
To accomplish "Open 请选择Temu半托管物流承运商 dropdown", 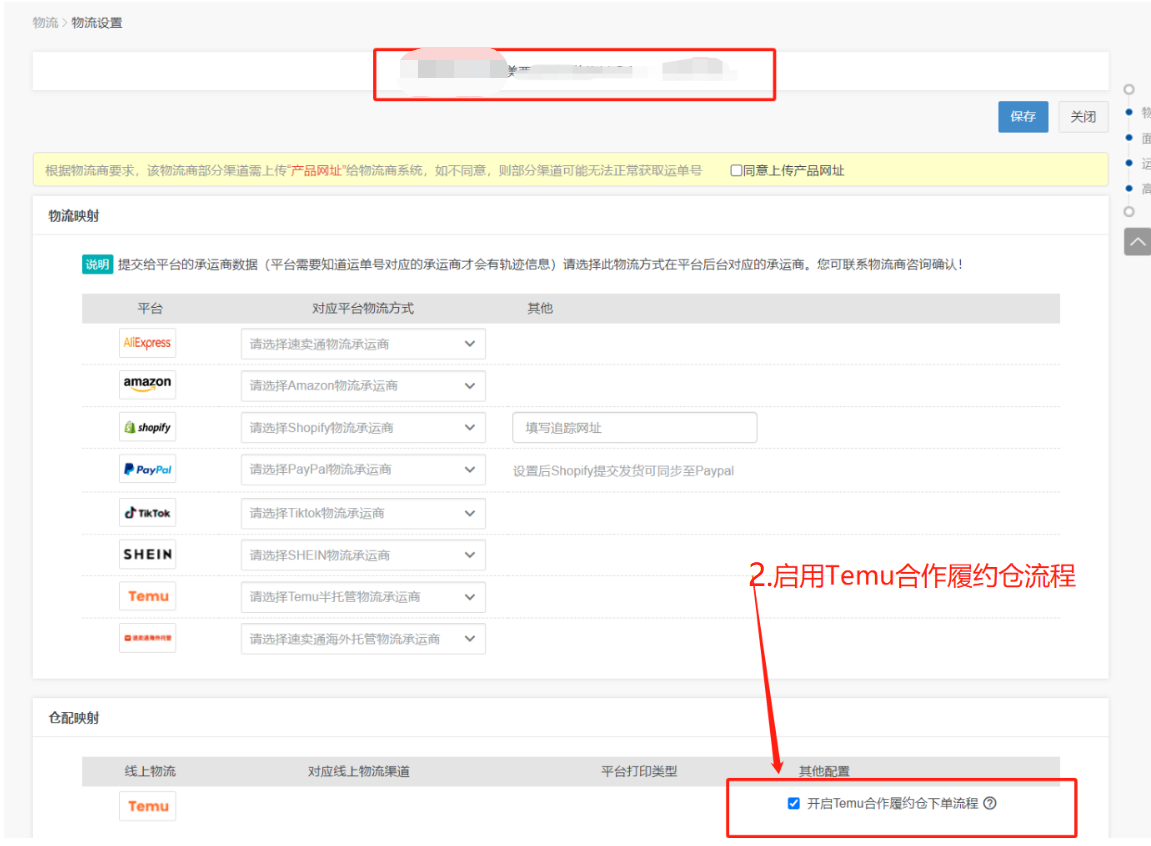I will (363, 597).
